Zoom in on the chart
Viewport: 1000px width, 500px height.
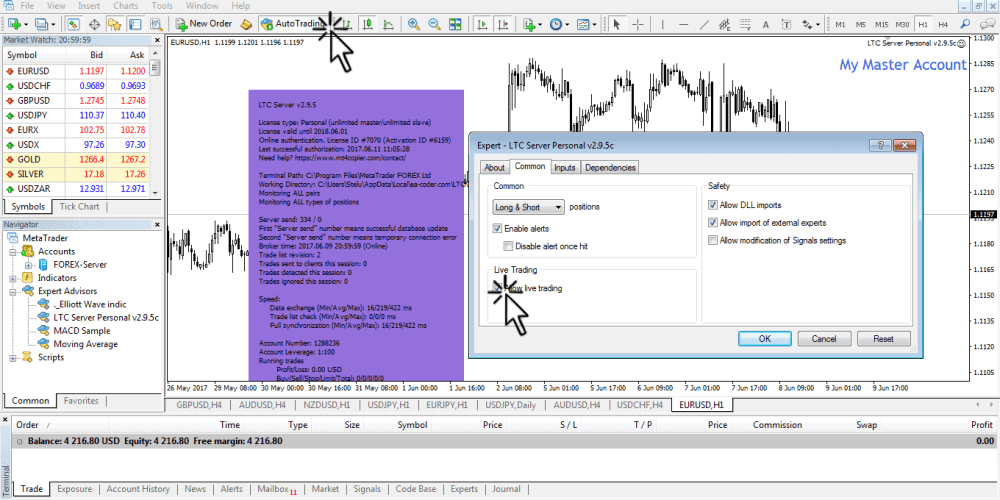point(413,24)
